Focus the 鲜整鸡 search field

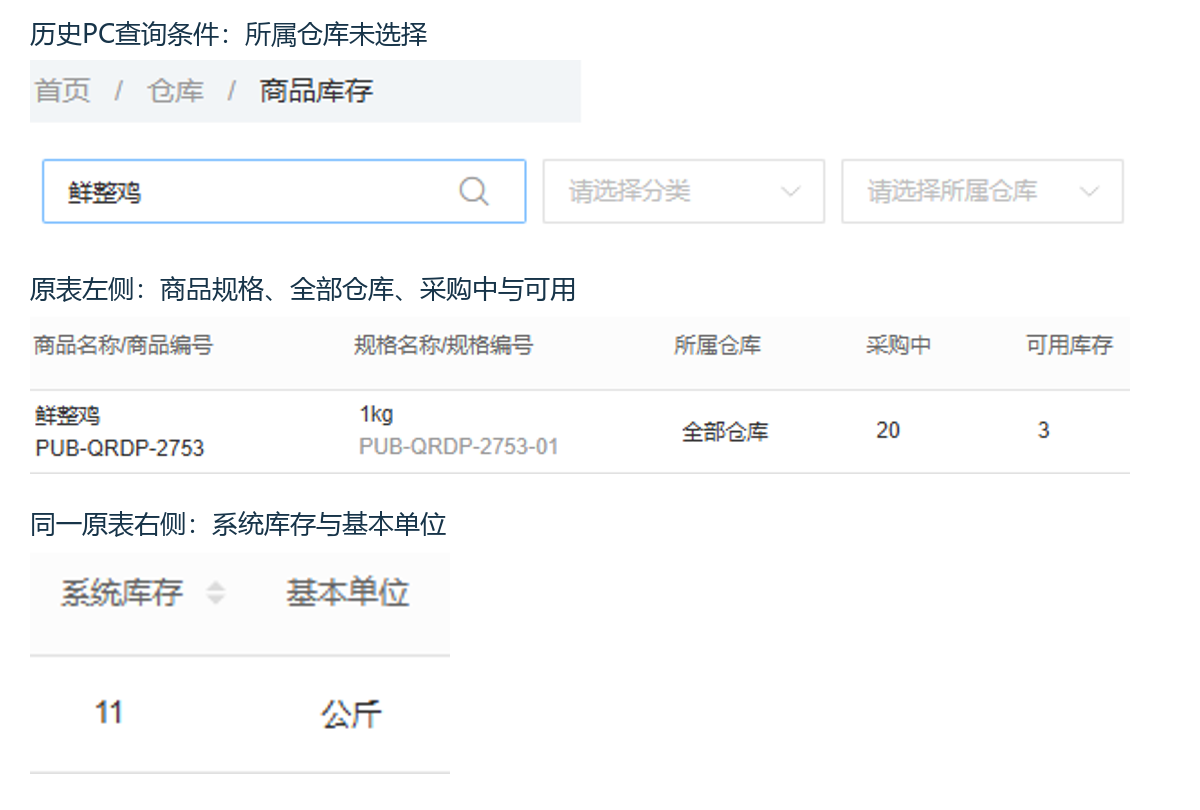pos(284,191)
